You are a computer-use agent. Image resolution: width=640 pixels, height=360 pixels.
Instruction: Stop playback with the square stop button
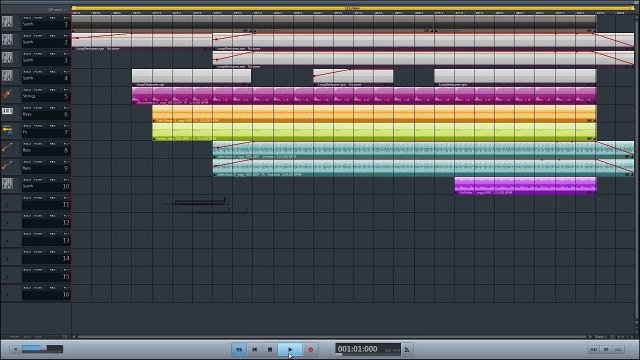(270, 349)
